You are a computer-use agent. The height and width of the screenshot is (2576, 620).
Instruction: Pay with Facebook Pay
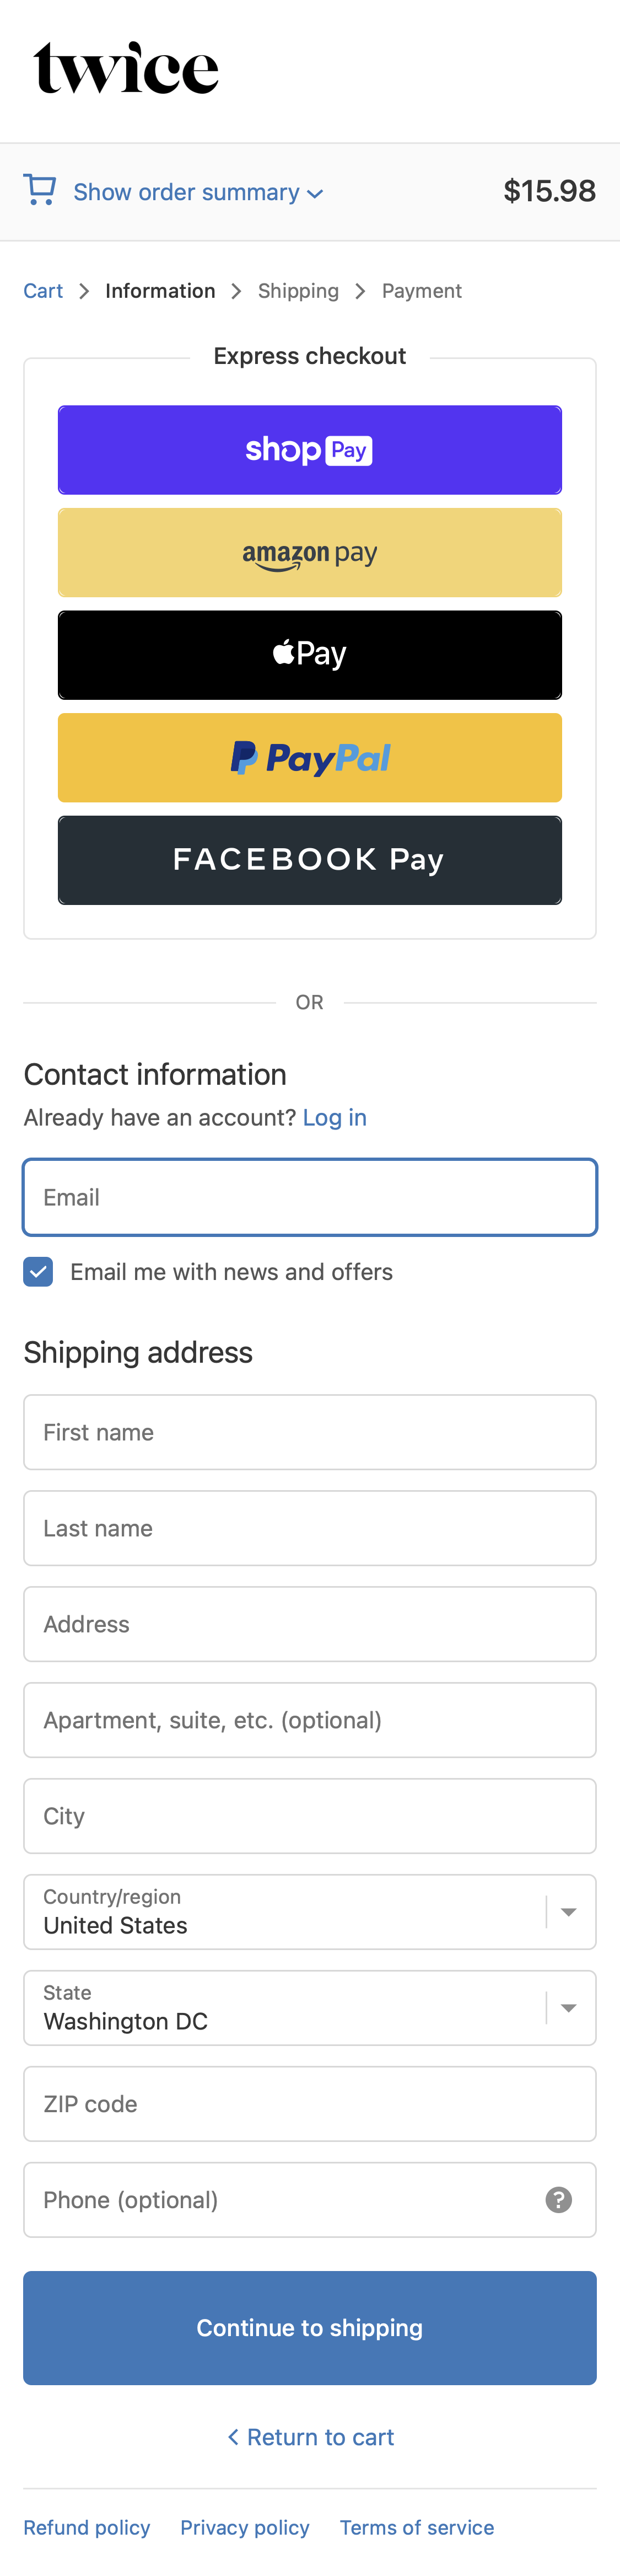tap(310, 859)
